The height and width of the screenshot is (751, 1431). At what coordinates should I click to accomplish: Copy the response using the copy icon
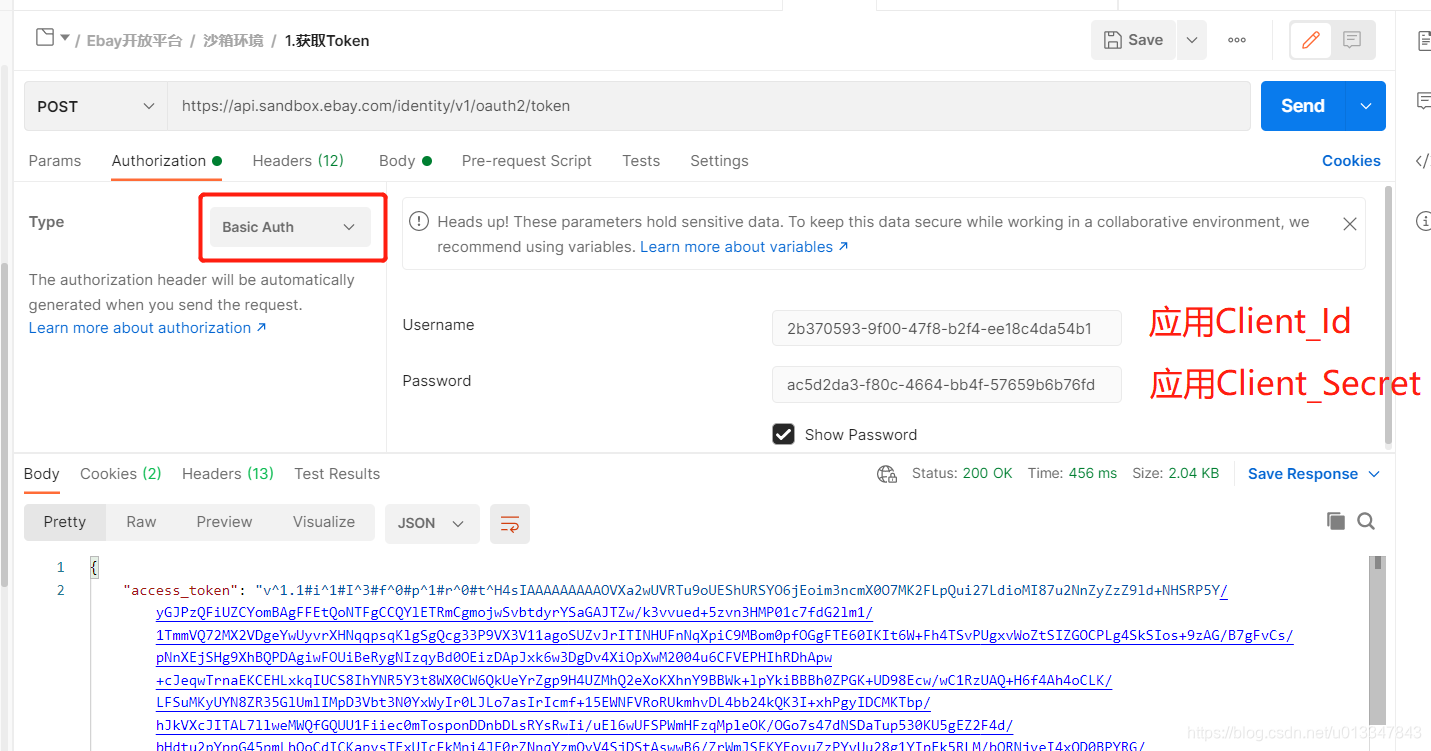pos(1335,521)
